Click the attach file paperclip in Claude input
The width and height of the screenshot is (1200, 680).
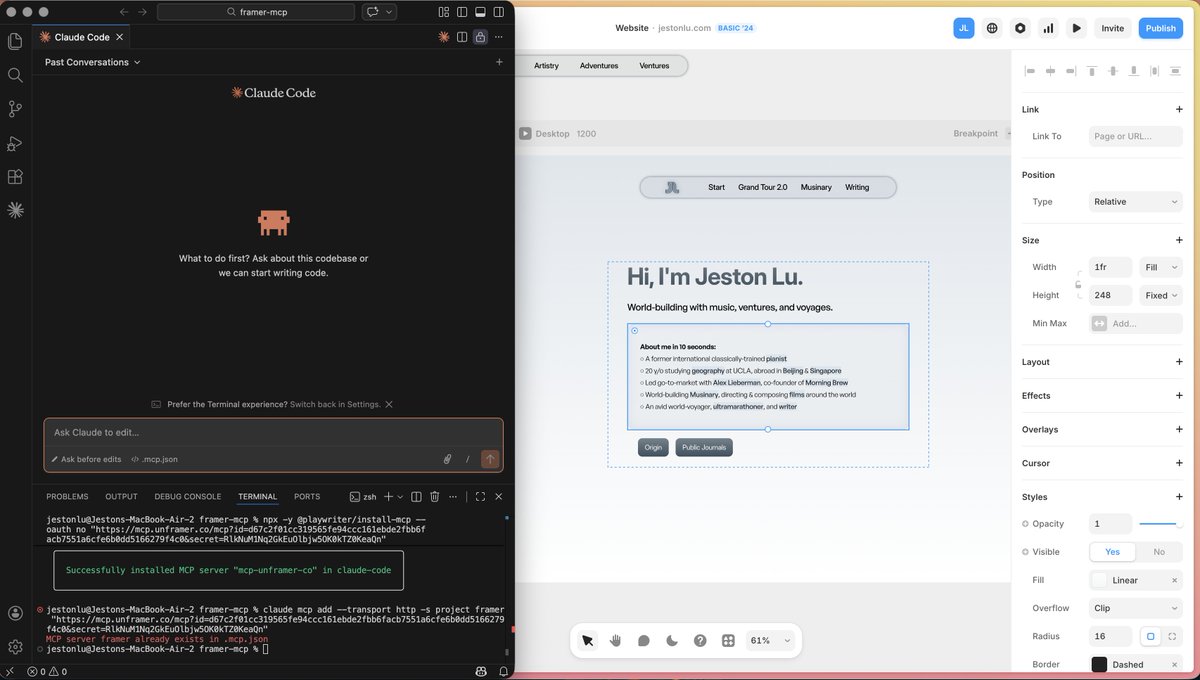(x=448, y=459)
